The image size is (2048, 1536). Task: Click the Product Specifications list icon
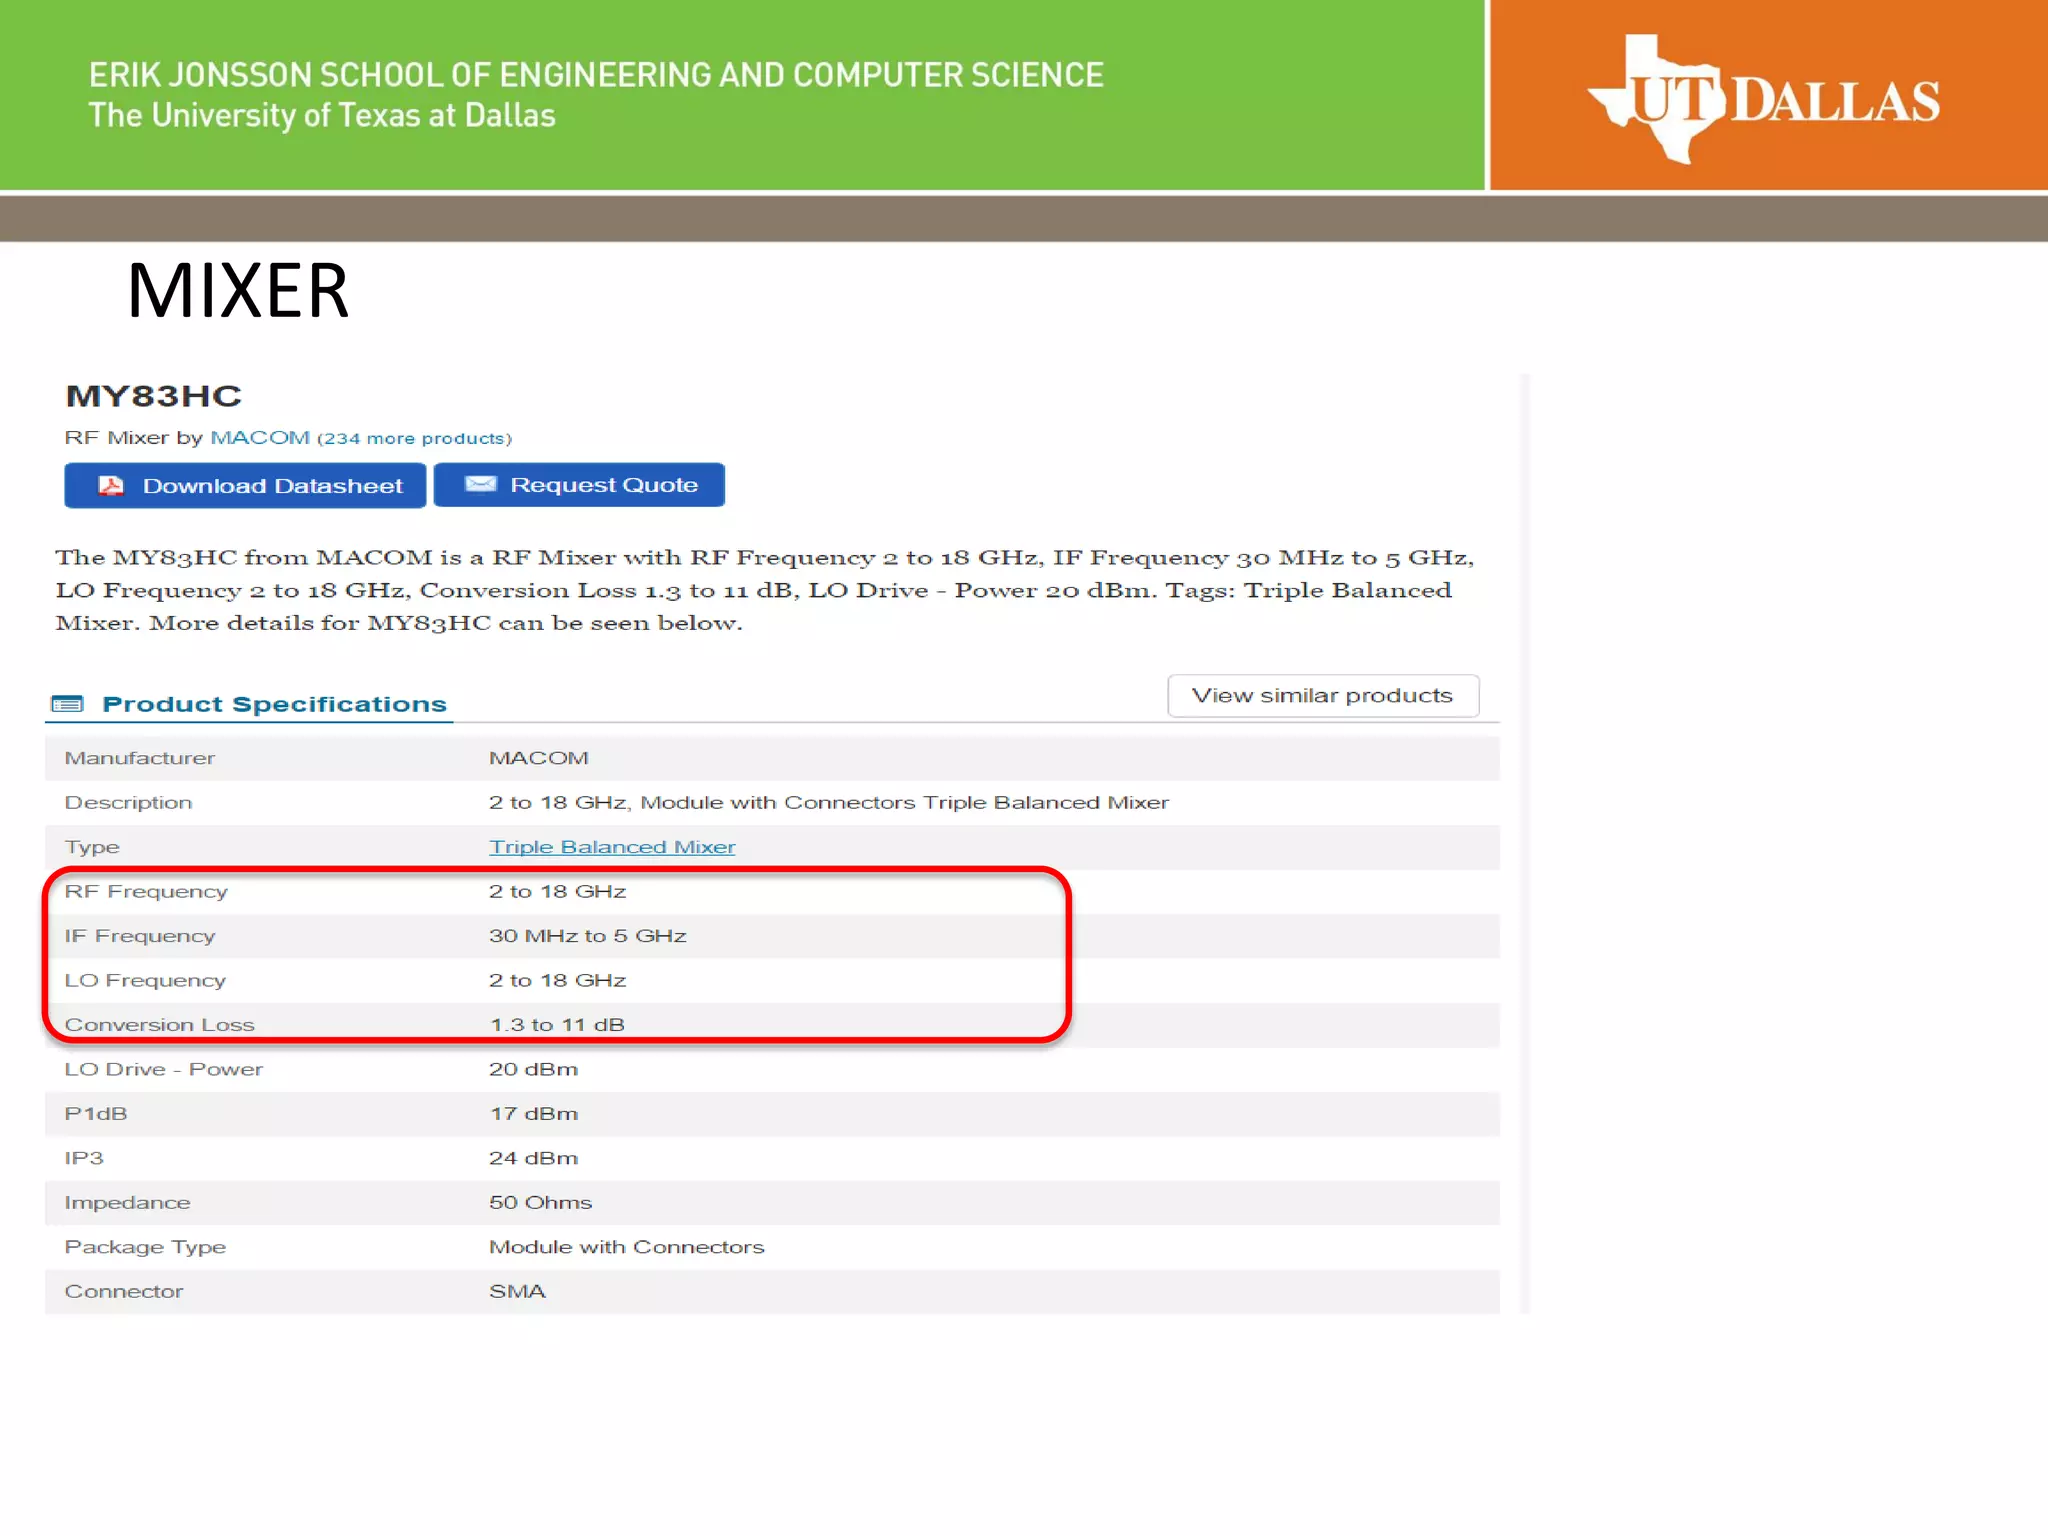(67, 704)
